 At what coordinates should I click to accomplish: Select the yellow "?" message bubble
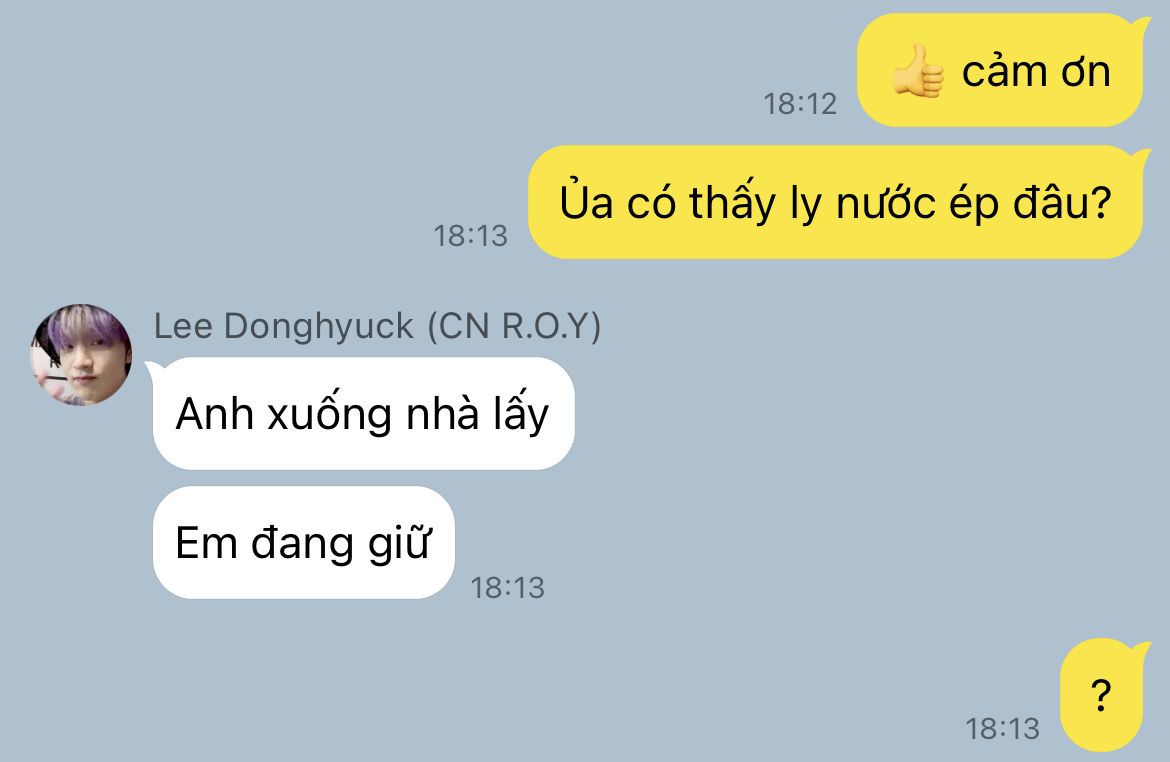pyautogui.click(x=1101, y=695)
